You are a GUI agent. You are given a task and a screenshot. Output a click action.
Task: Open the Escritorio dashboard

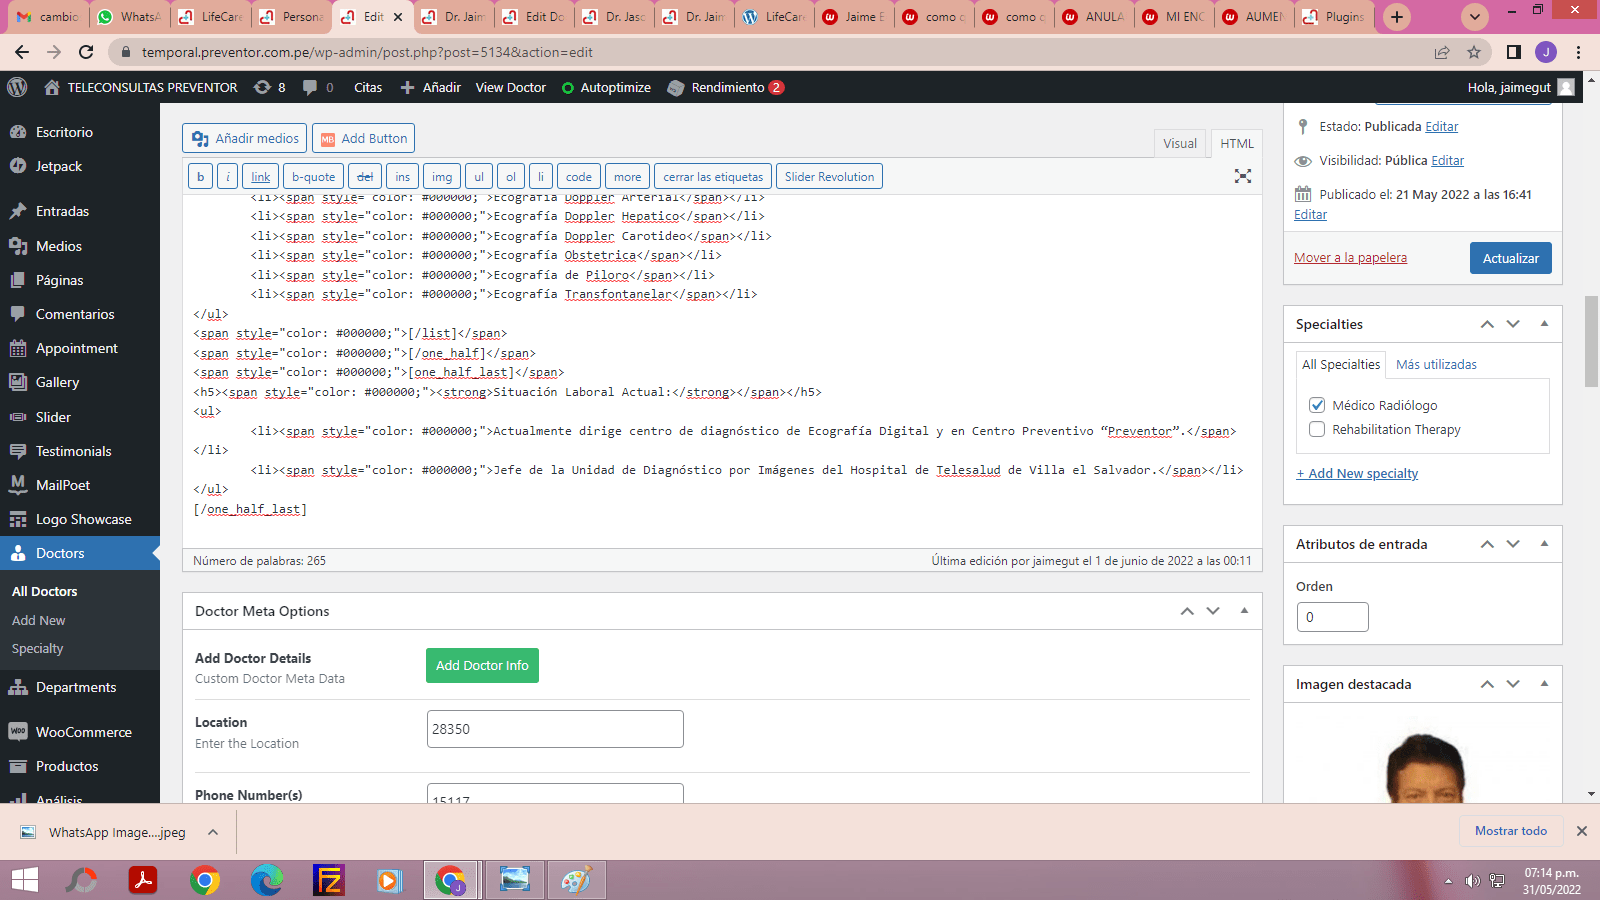(x=64, y=132)
